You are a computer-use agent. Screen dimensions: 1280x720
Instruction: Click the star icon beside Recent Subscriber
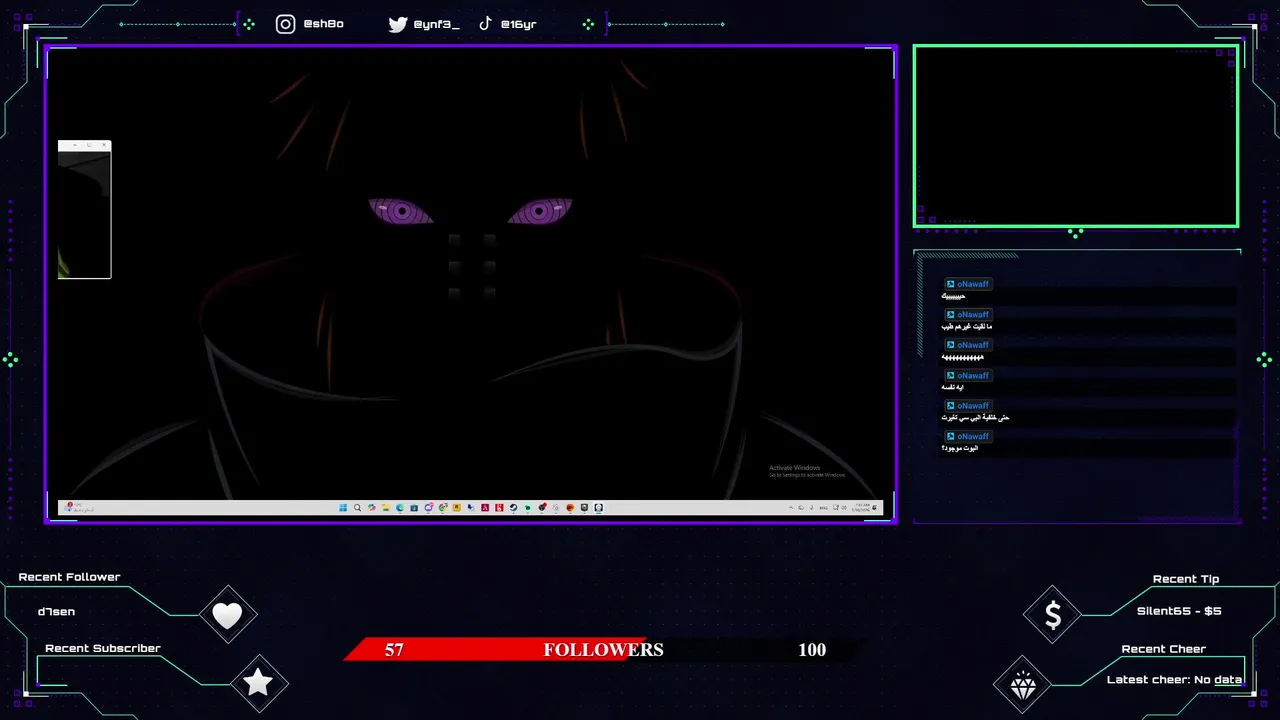(258, 683)
